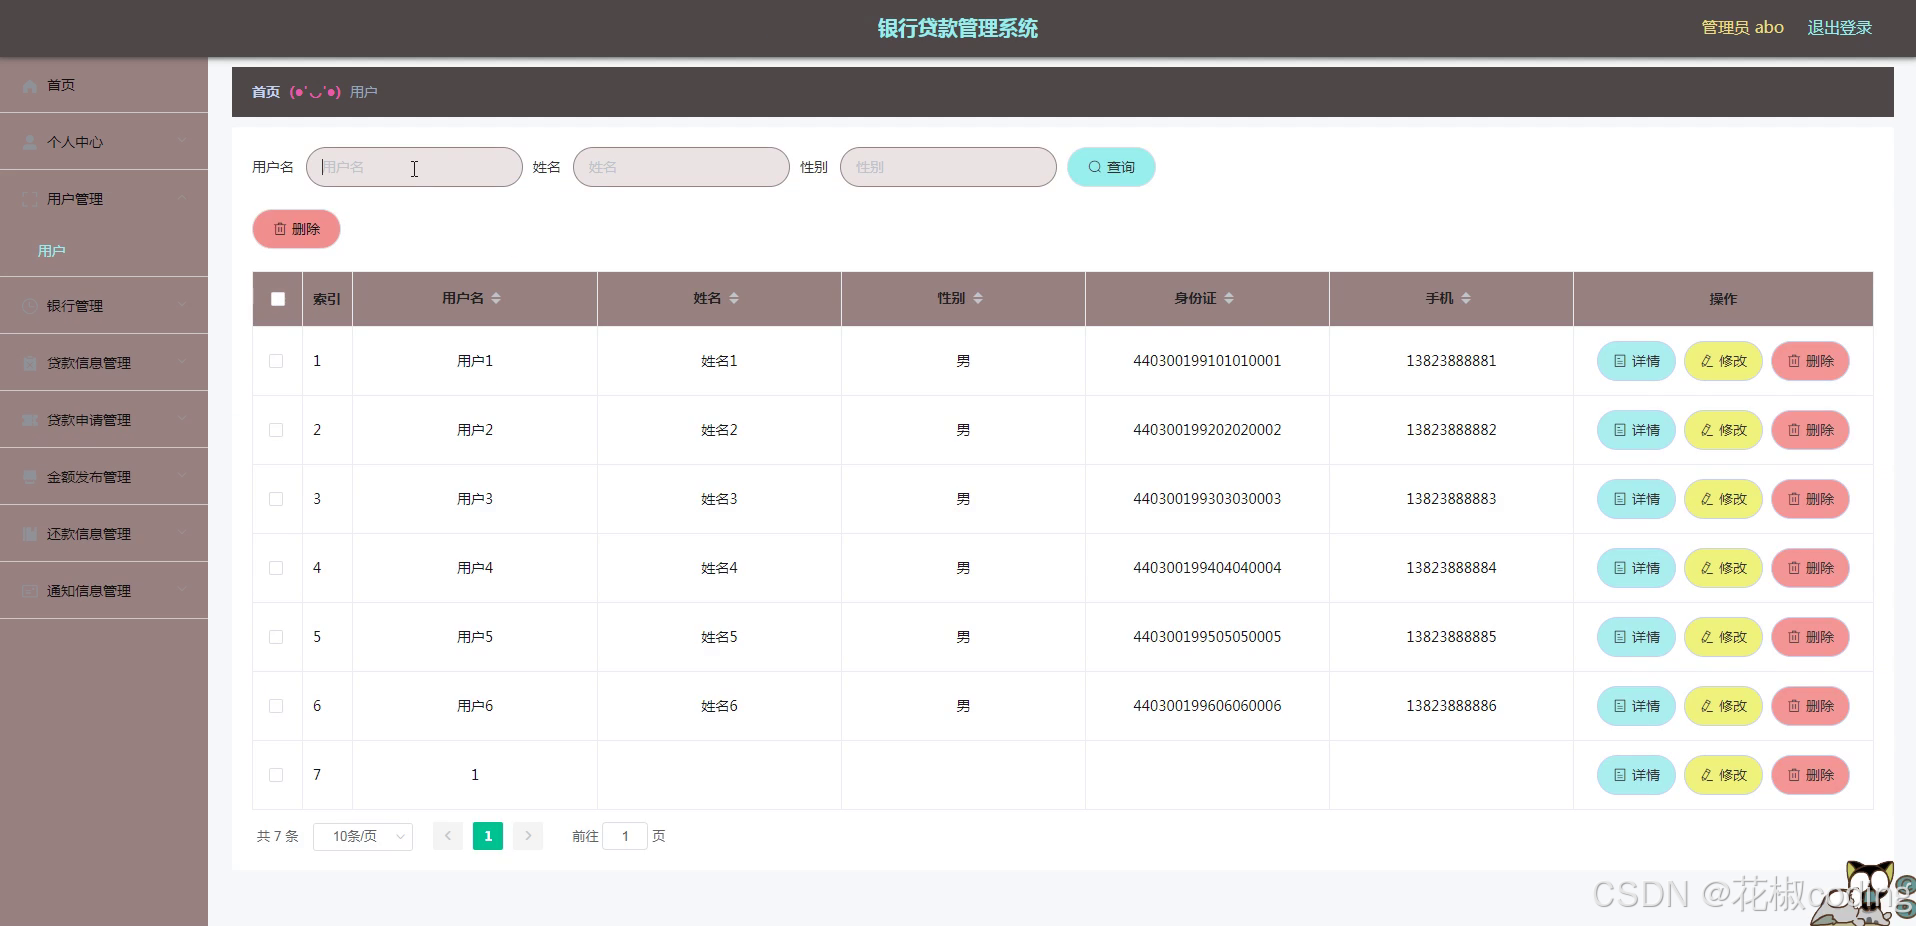Check the checkbox for row 用户2
Screen dimensions: 1916x926
click(x=276, y=430)
